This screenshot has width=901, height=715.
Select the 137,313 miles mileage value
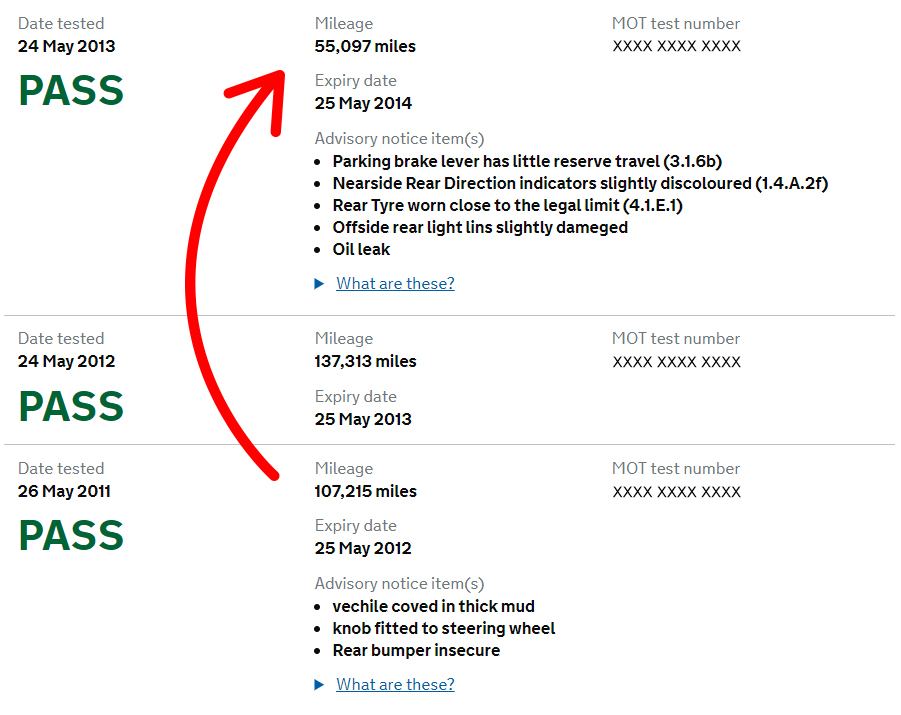pos(365,361)
